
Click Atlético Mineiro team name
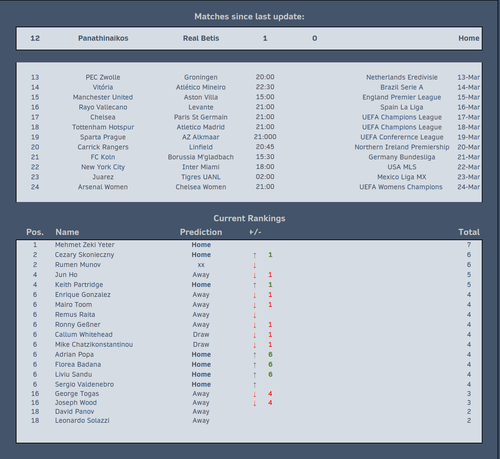pyautogui.click(x=201, y=87)
